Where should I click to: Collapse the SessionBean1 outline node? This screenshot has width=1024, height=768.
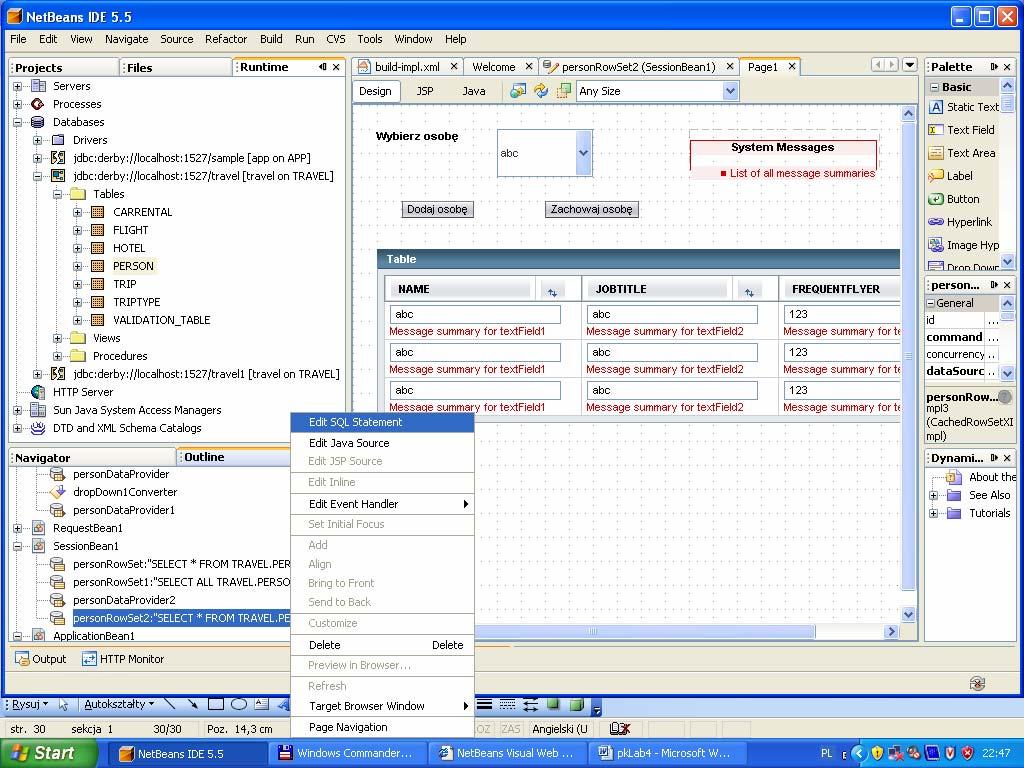coord(18,546)
